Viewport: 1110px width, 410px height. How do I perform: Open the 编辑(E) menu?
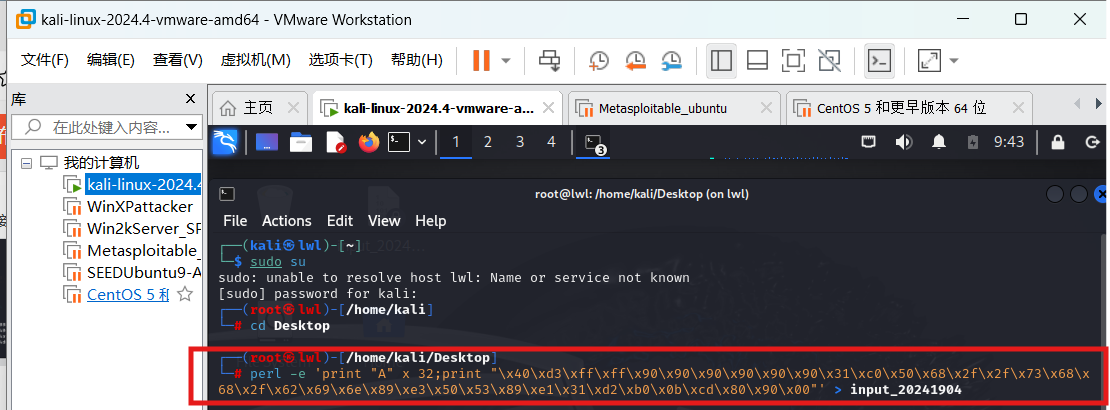(x=110, y=60)
